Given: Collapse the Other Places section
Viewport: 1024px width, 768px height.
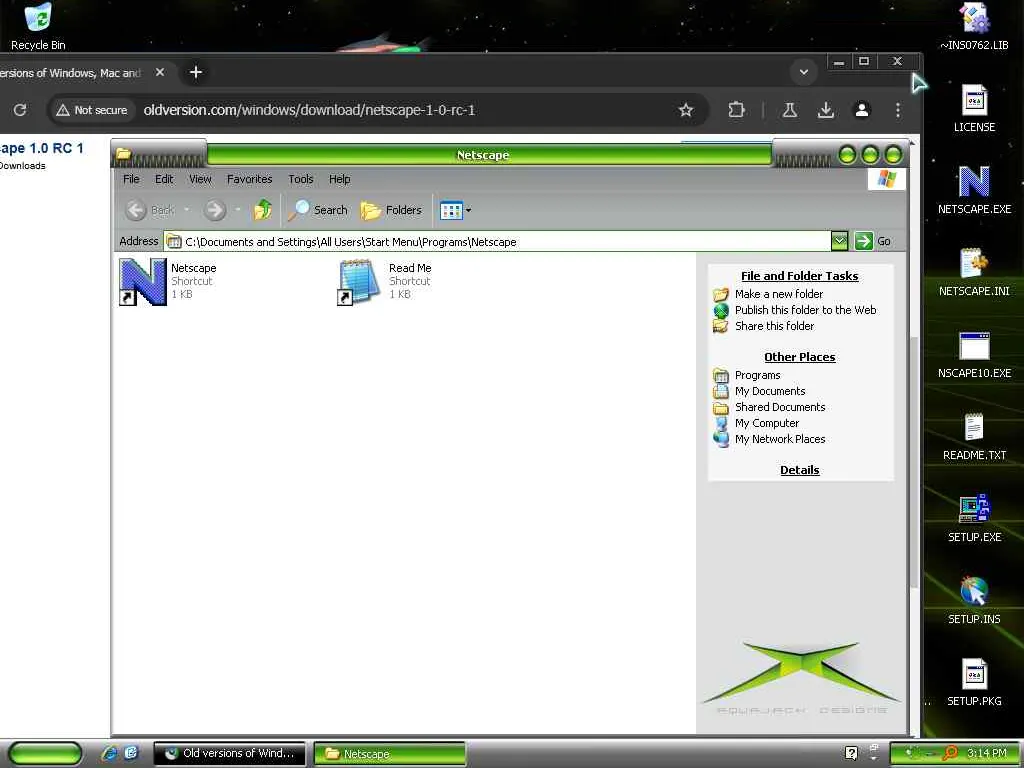Looking at the screenshot, I should pyautogui.click(x=799, y=357).
